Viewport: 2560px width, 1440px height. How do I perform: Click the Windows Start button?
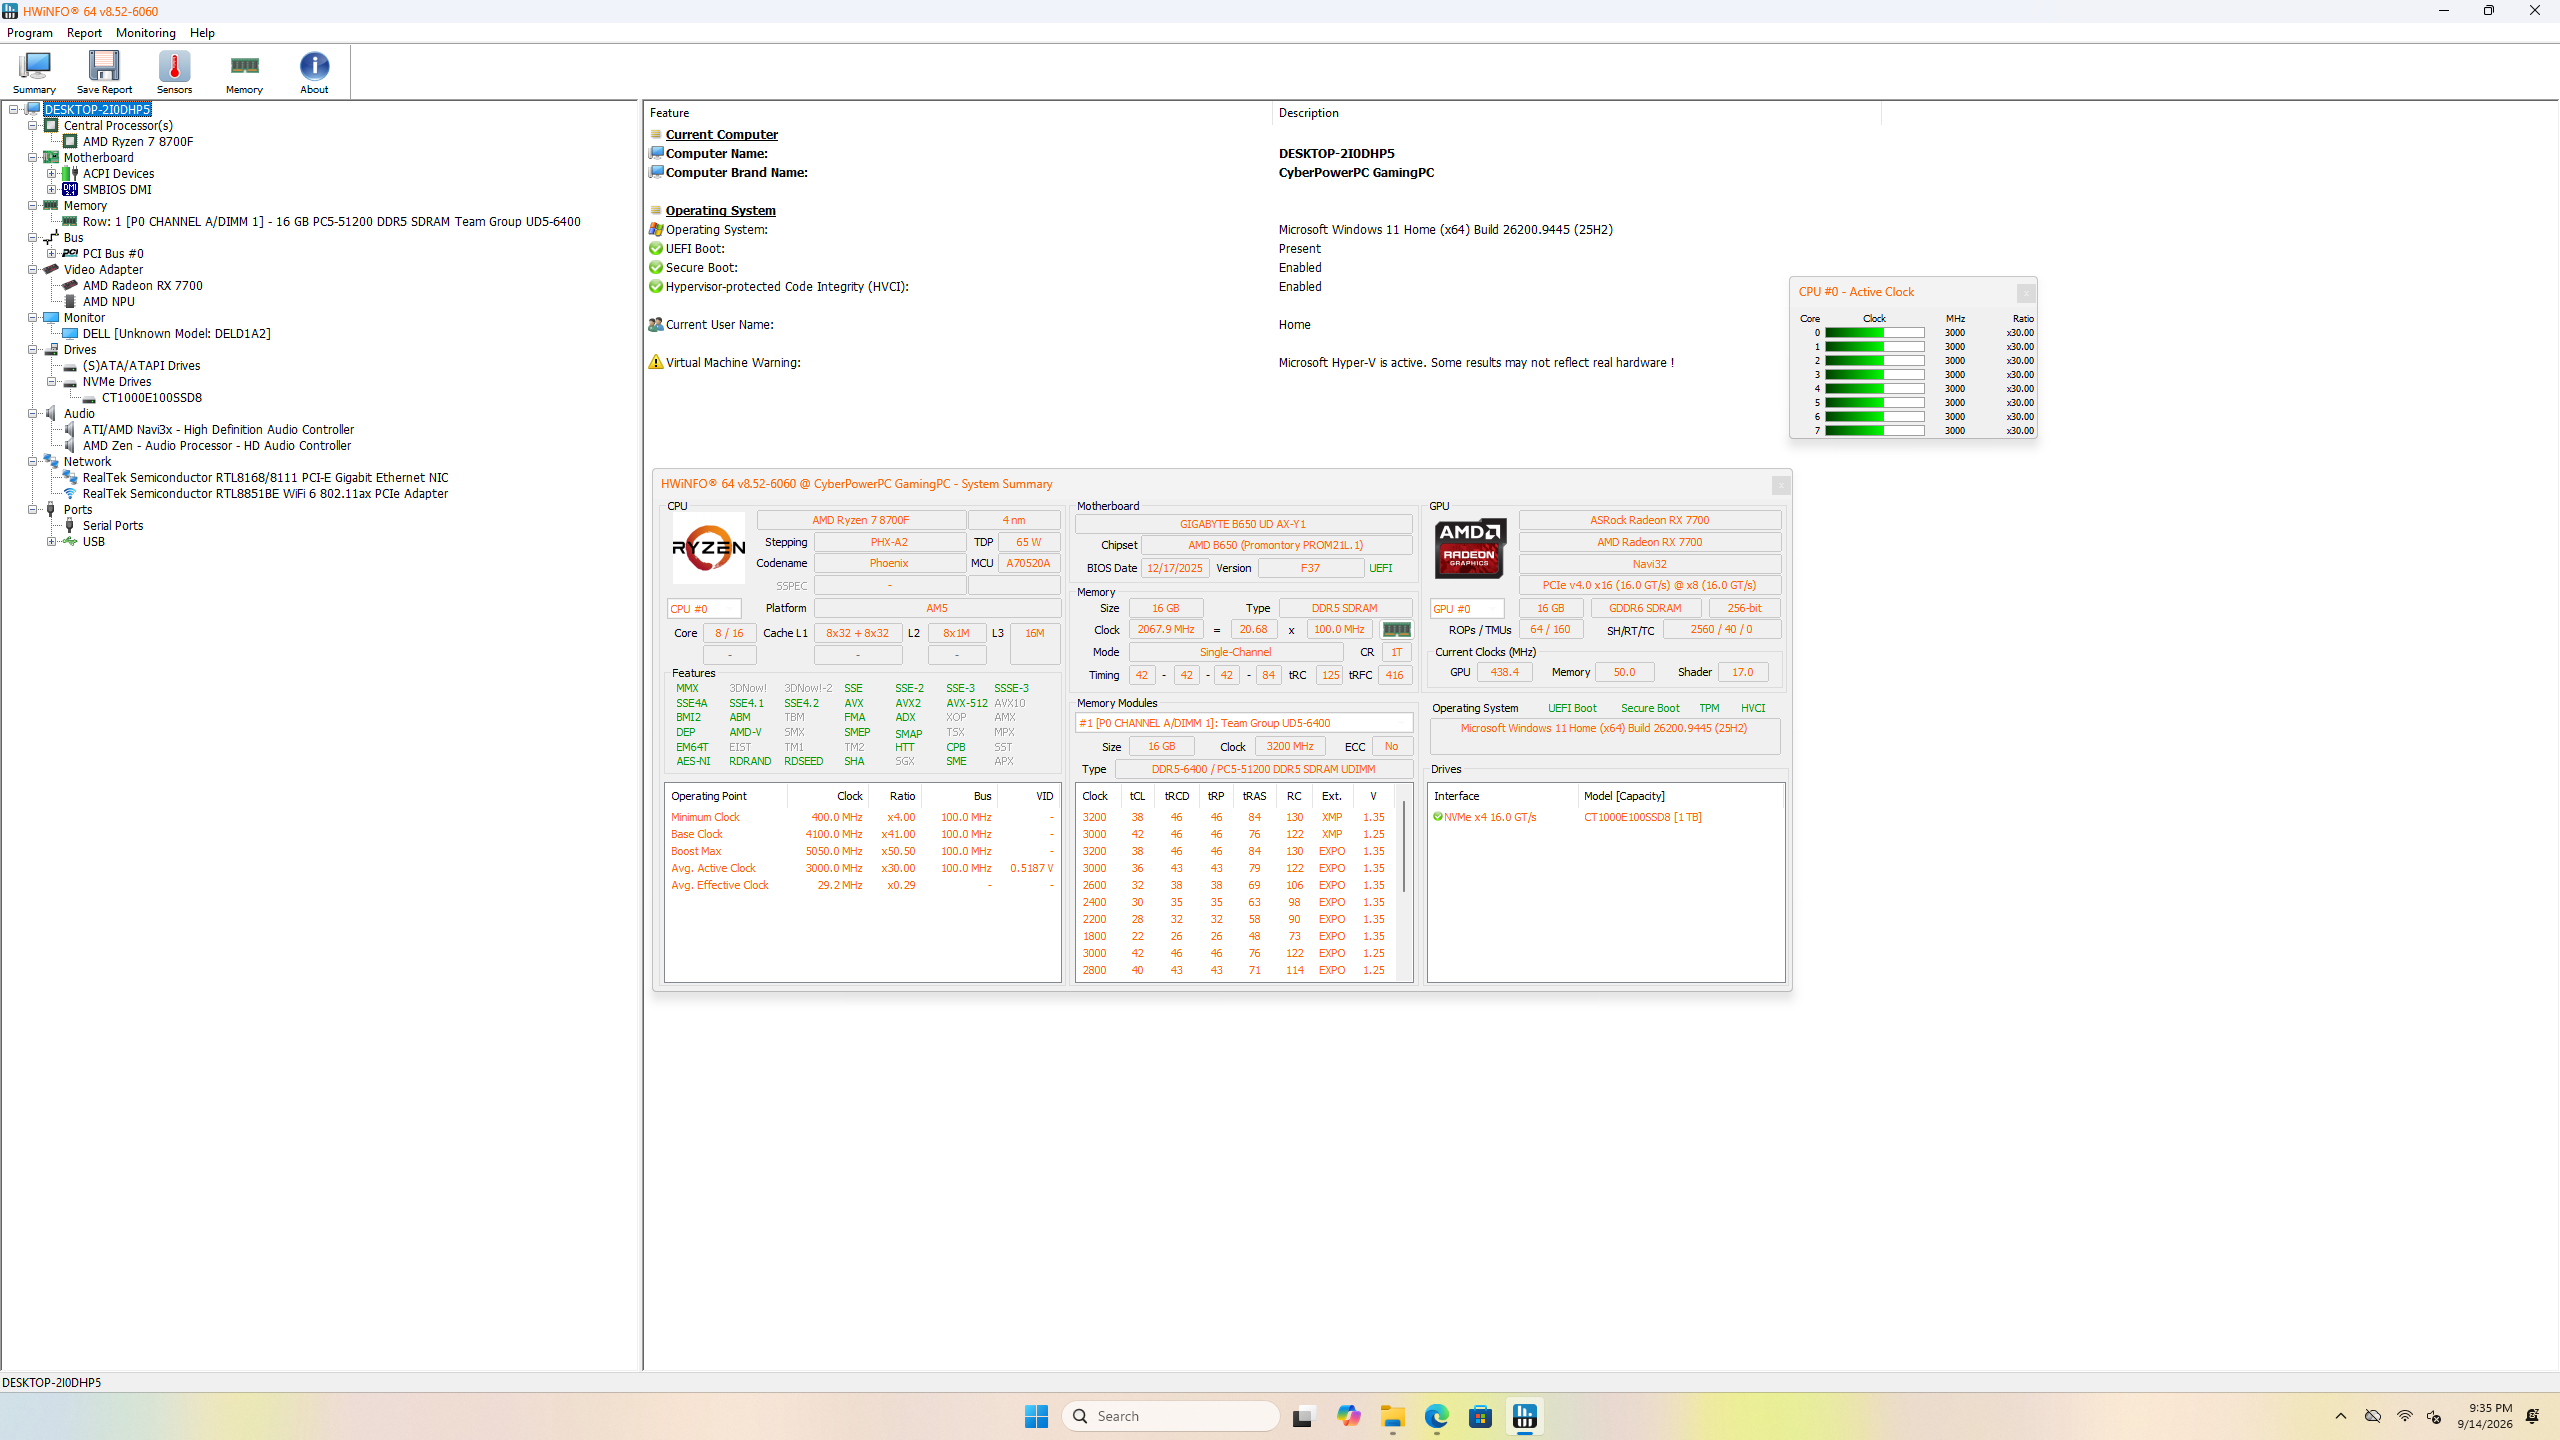(1036, 1416)
